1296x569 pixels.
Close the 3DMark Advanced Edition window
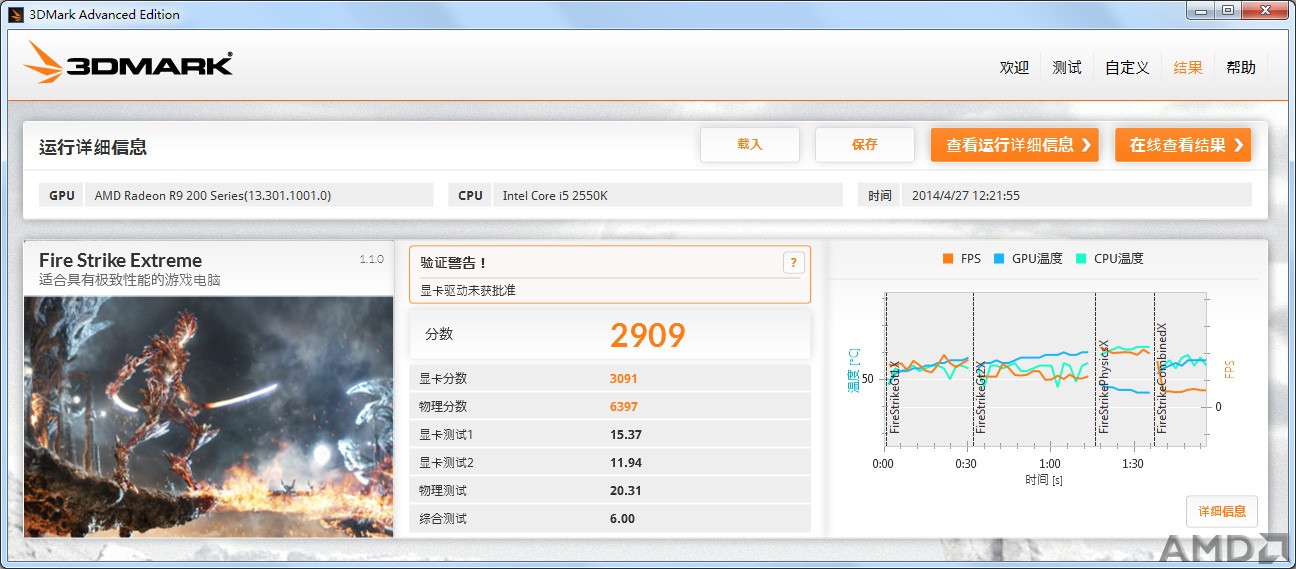1263,10
